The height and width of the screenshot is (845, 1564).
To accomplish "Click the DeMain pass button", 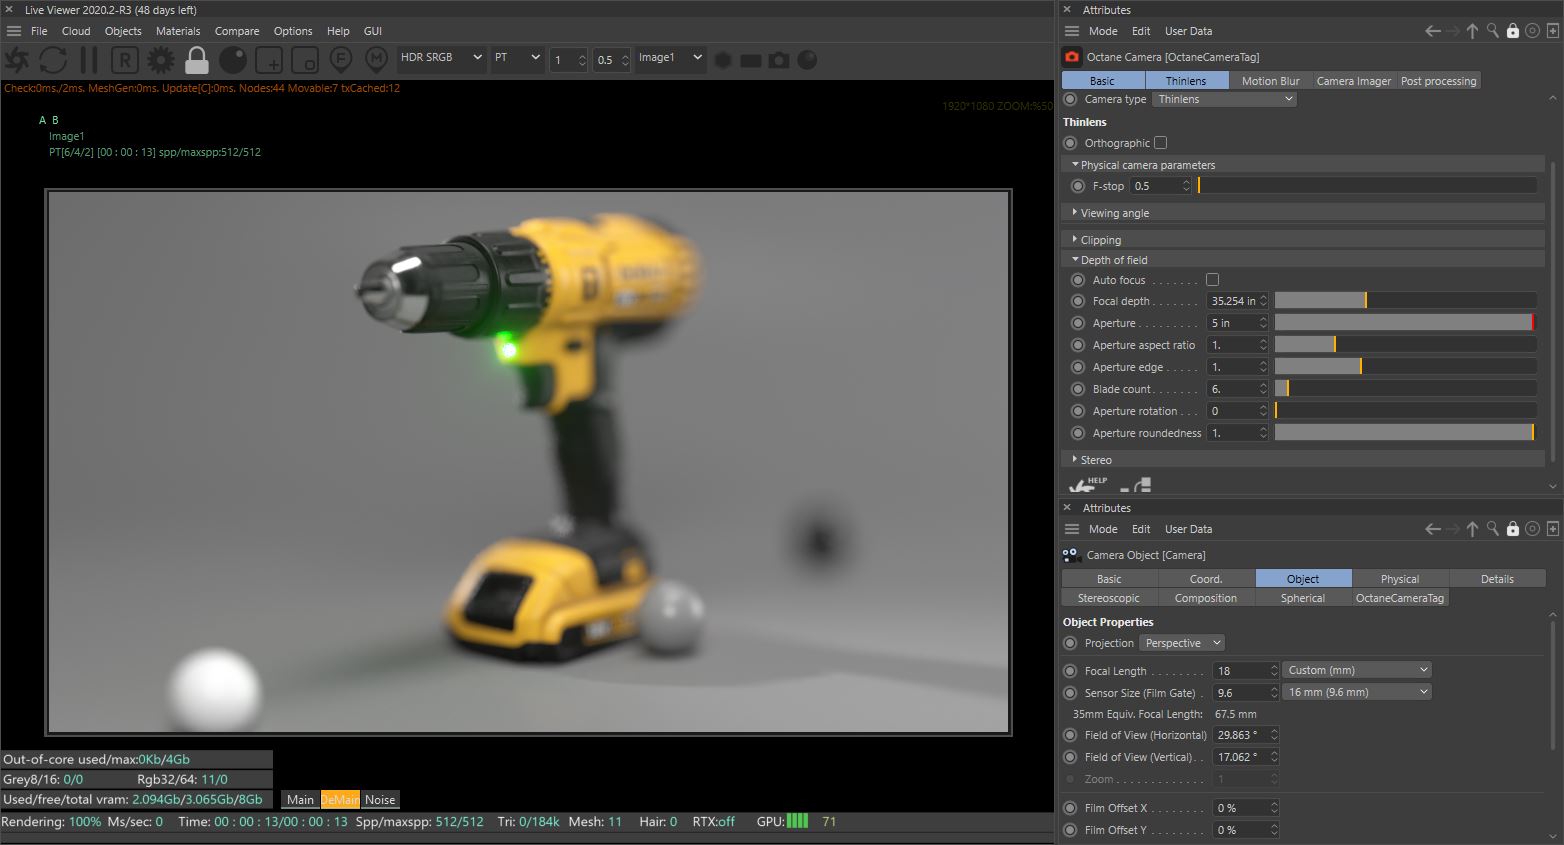I will click(340, 800).
